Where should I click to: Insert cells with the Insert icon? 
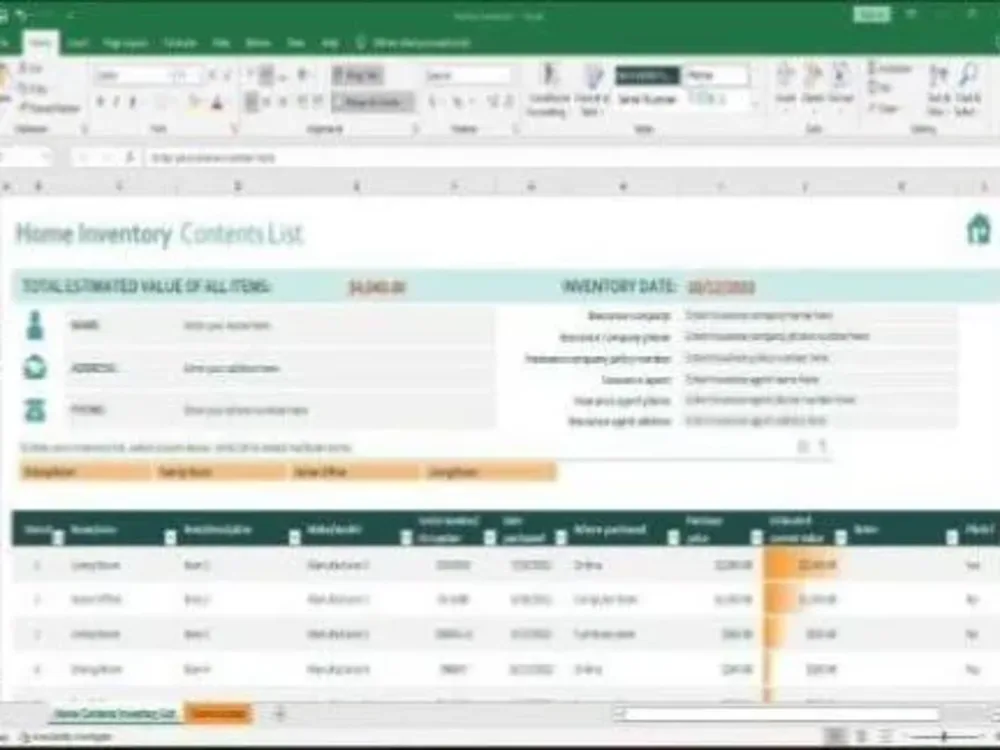click(786, 84)
